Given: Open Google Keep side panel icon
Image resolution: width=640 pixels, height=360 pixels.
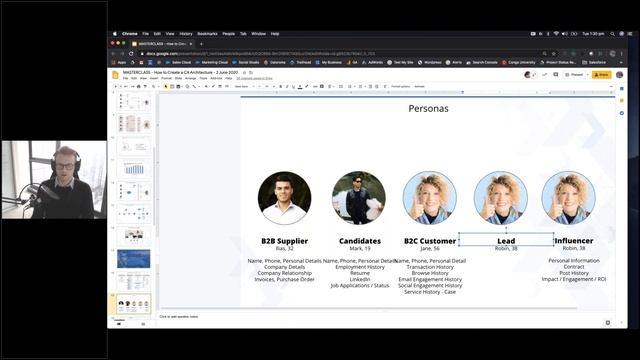Looking at the screenshot, I should 622,100.
